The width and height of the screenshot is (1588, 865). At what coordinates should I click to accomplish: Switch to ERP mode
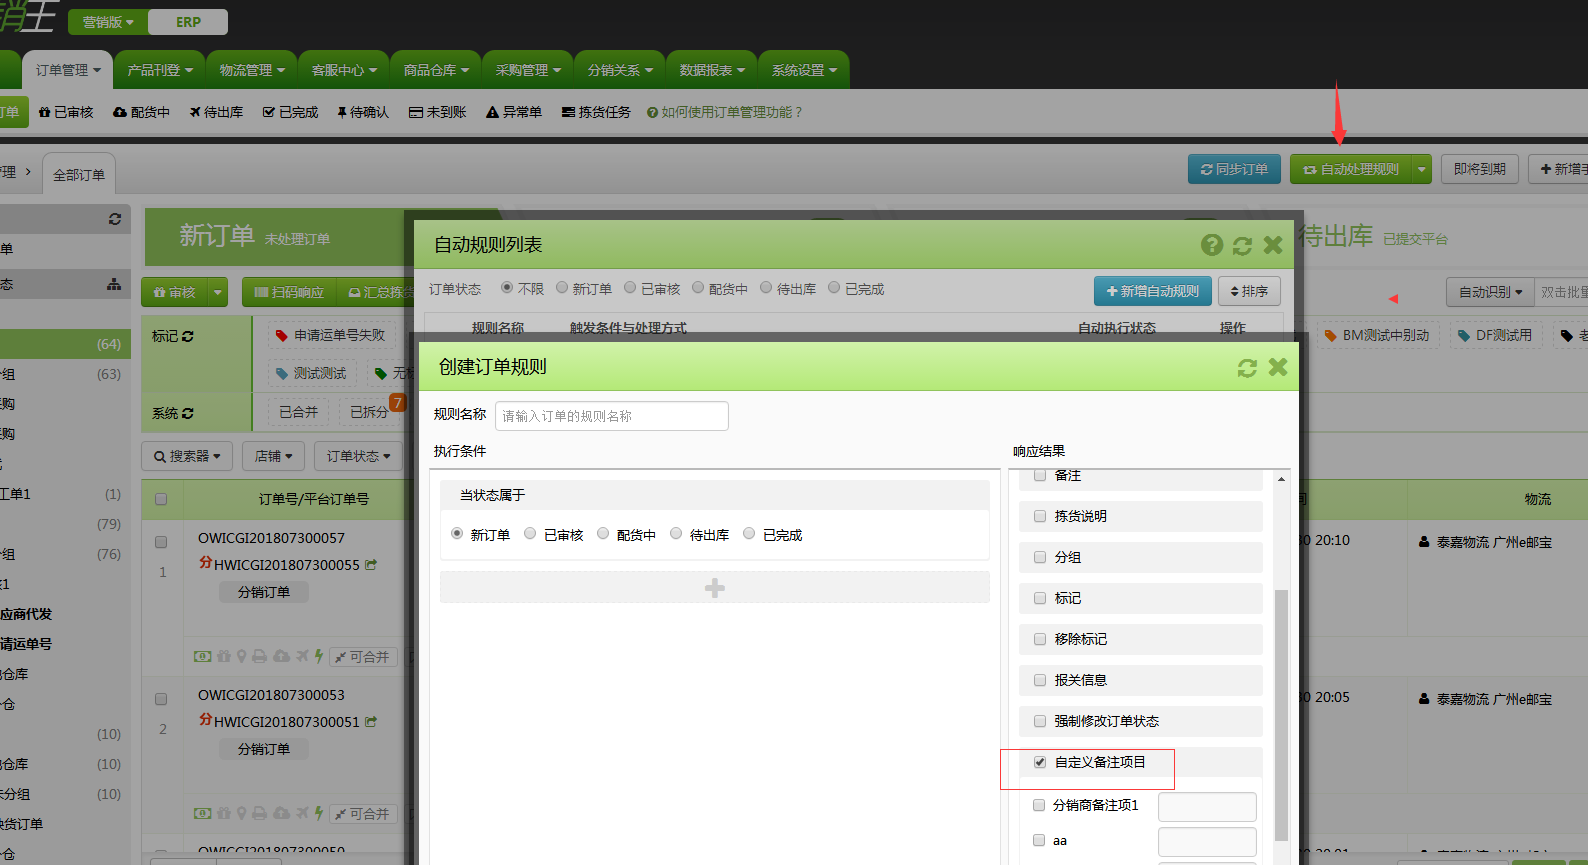coord(188,22)
